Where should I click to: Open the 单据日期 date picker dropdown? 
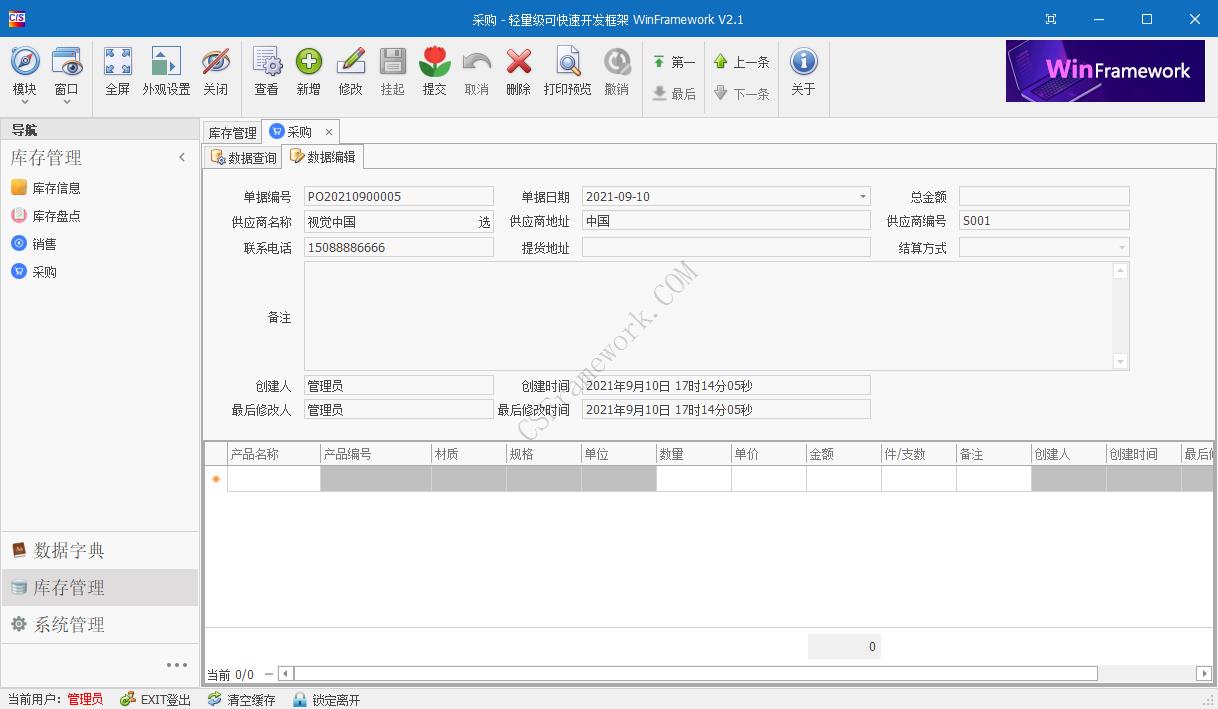[x=861, y=196]
